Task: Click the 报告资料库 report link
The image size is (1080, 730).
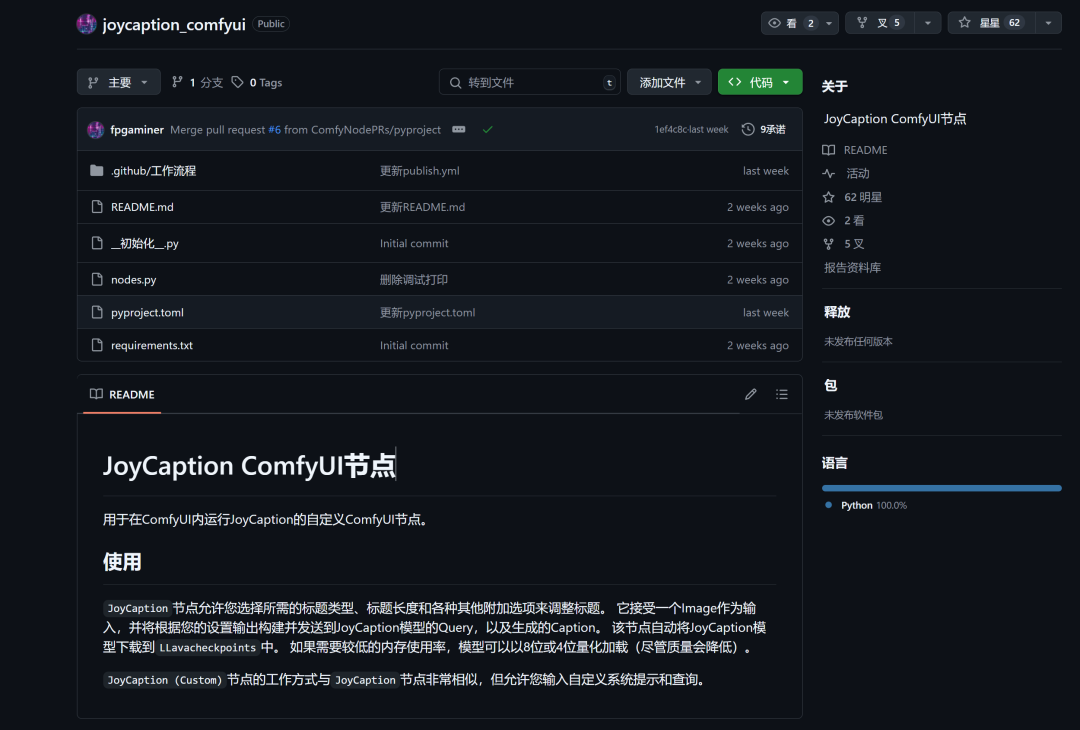Action: coord(852,267)
